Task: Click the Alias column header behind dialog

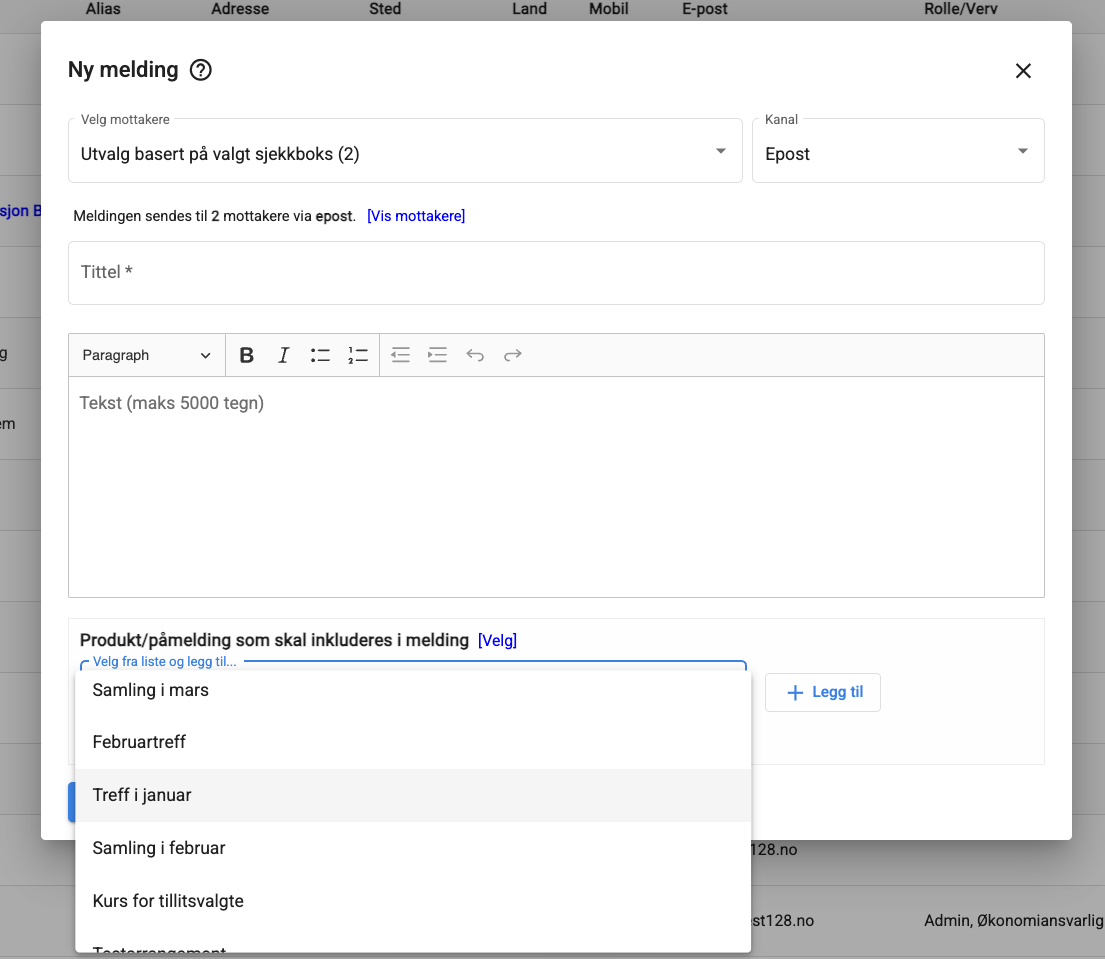Action: point(103,9)
